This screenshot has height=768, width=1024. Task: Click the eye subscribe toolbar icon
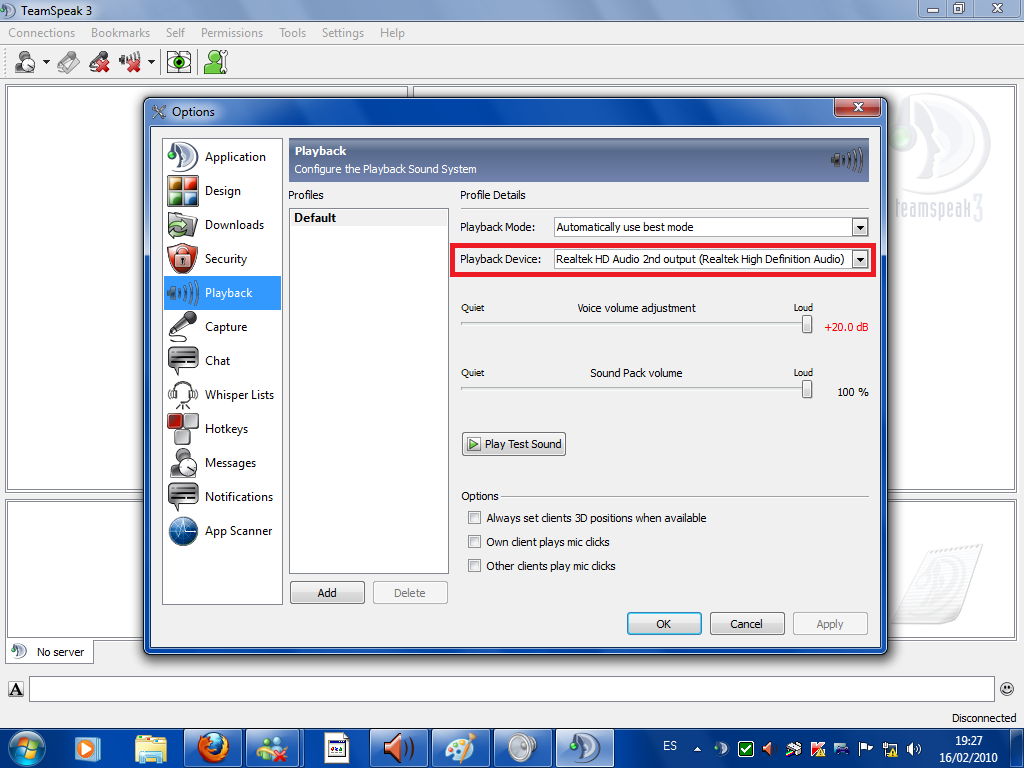(x=179, y=62)
